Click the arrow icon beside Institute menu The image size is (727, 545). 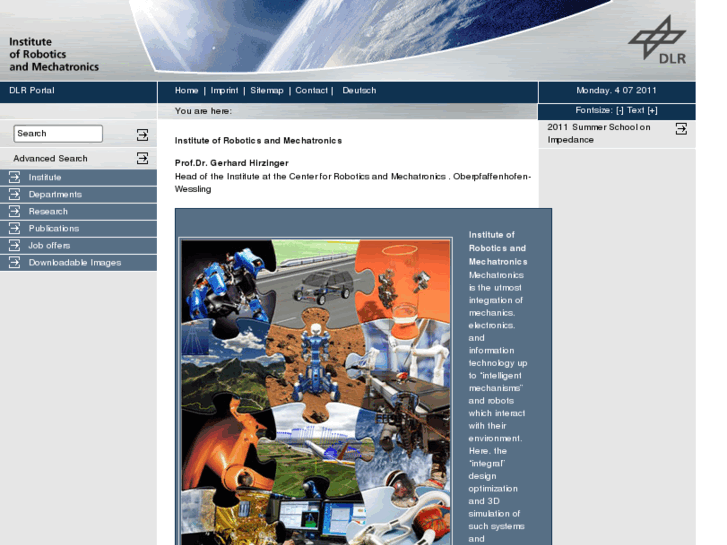coord(14,177)
